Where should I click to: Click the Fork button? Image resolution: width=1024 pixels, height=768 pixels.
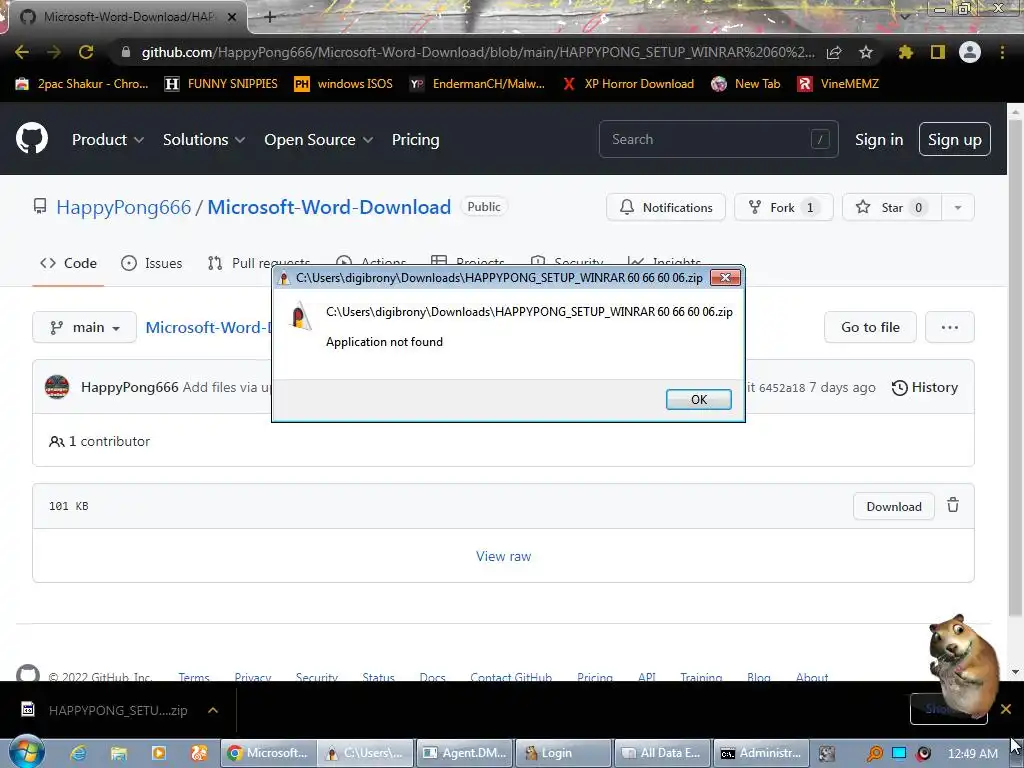(x=784, y=208)
